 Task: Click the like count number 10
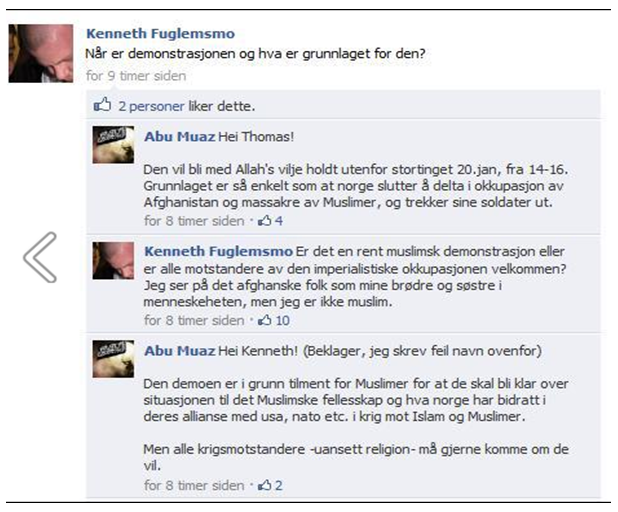click(283, 320)
